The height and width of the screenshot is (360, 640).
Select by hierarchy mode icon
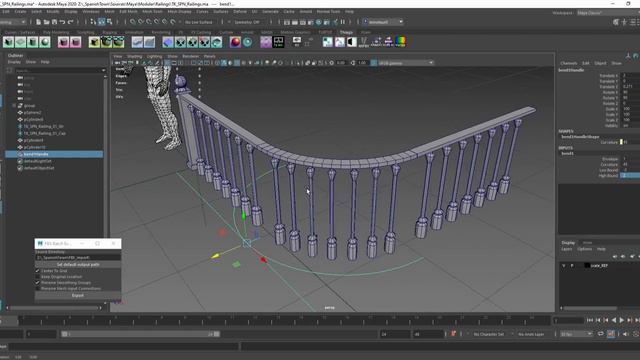tap(93, 22)
